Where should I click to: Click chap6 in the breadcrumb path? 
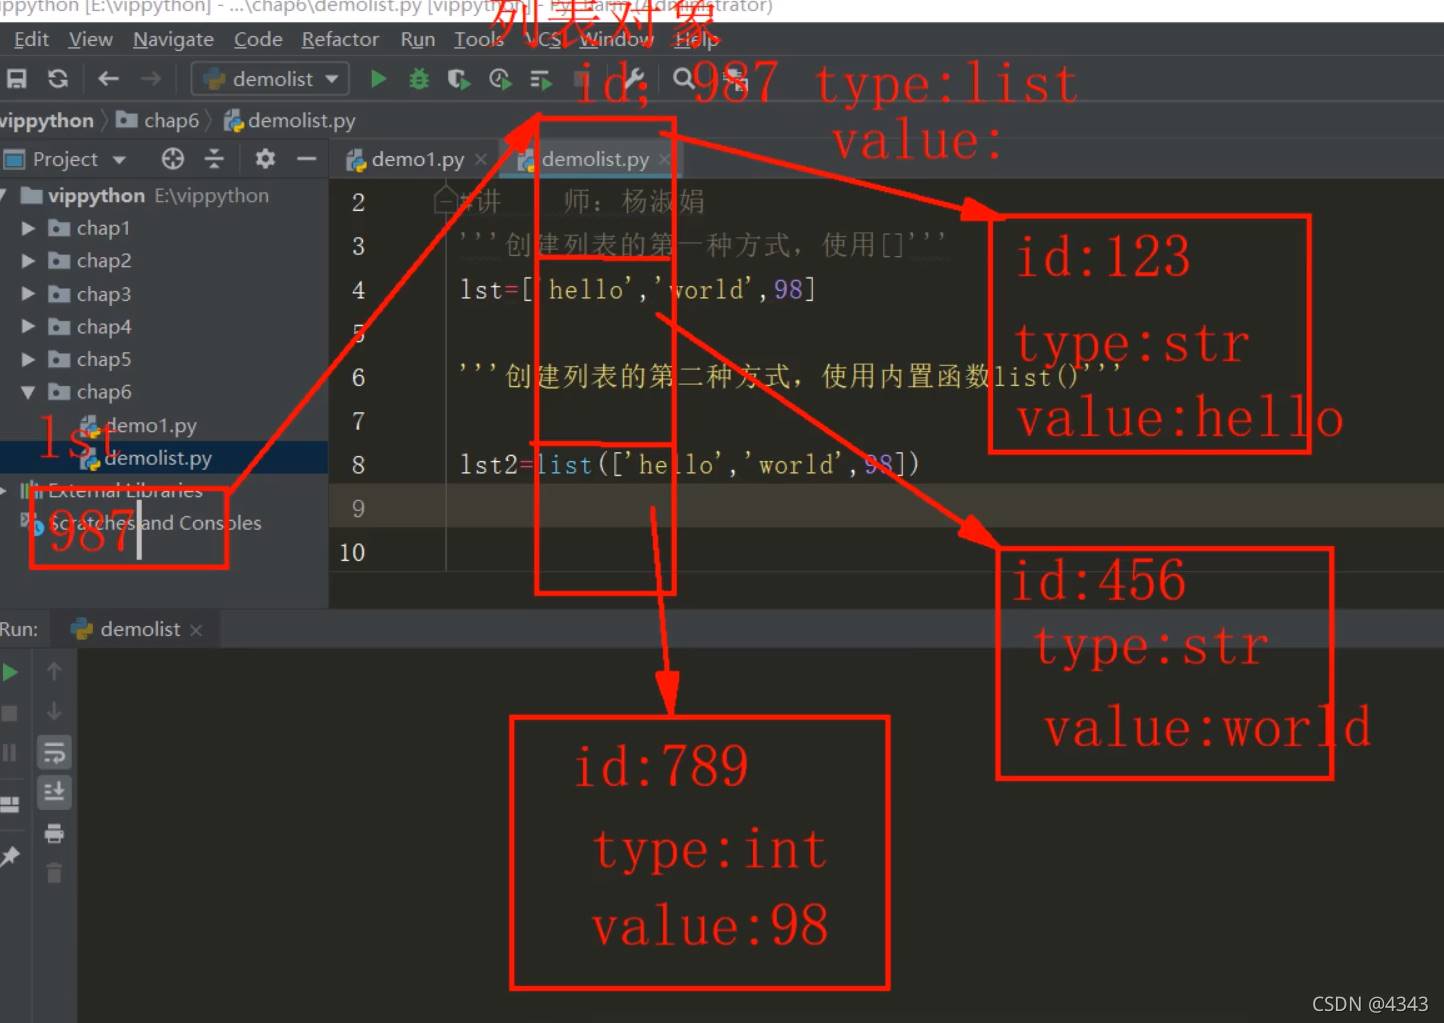coord(171,121)
